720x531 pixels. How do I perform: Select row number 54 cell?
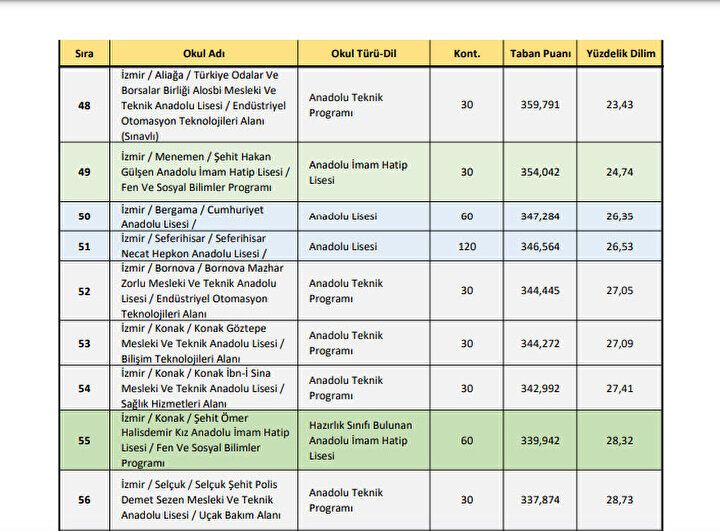point(84,388)
